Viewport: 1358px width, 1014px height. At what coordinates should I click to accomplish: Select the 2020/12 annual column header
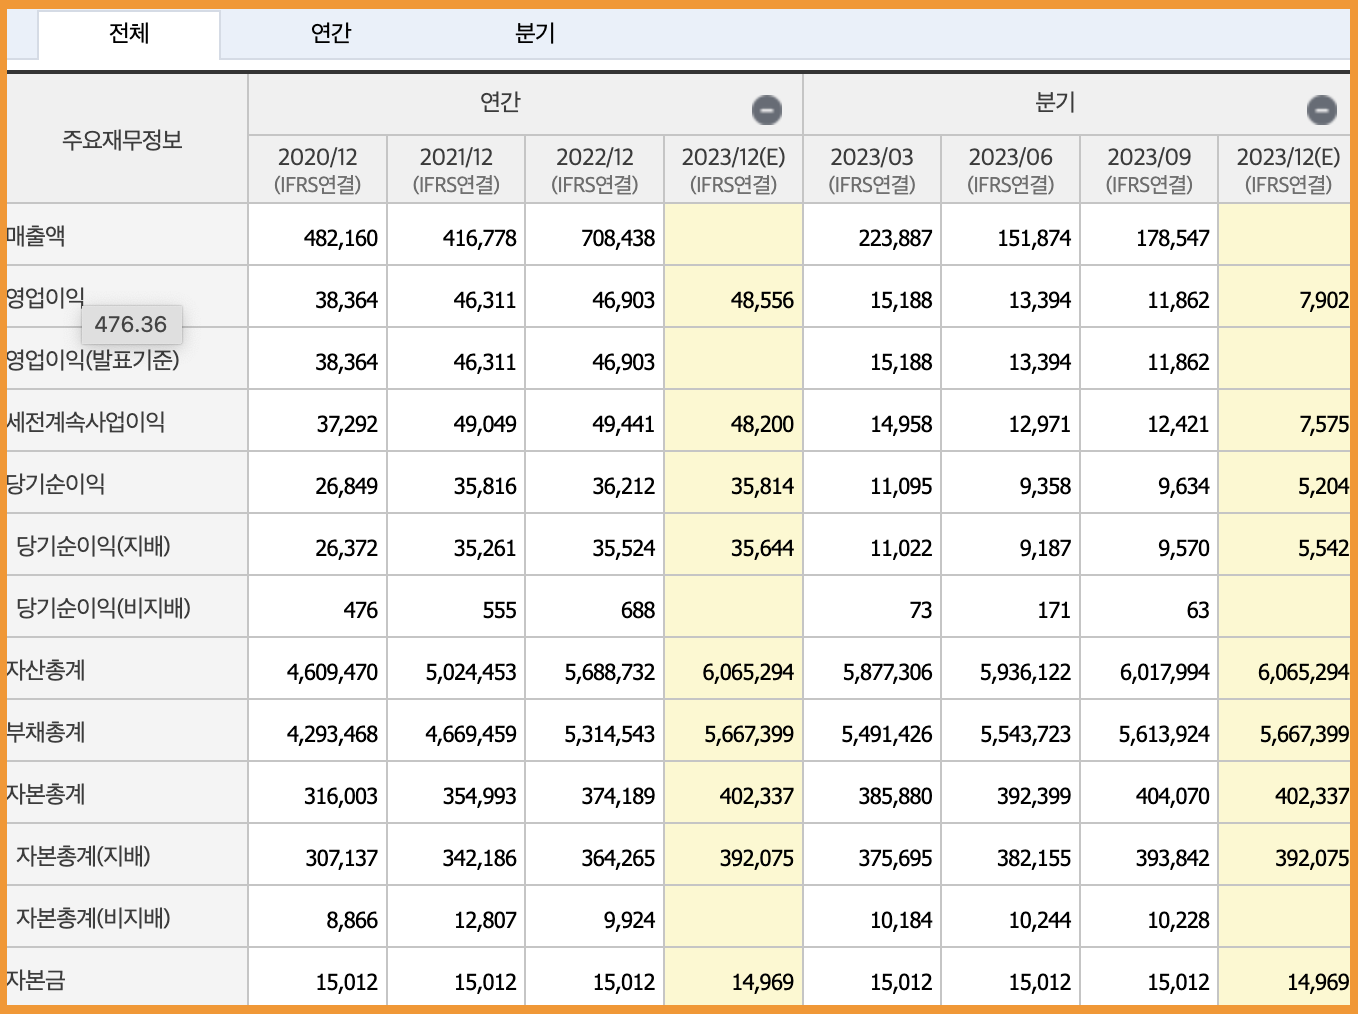coord(318,169)
